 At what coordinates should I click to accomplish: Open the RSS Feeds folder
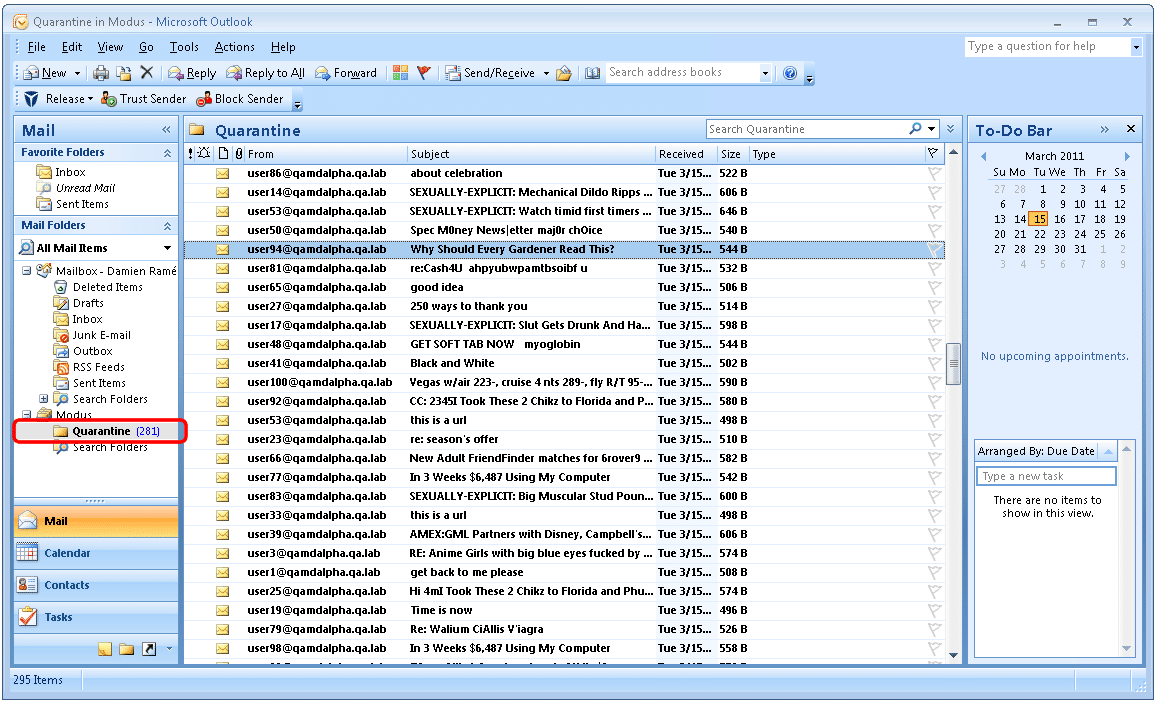(x=98, y=367)
